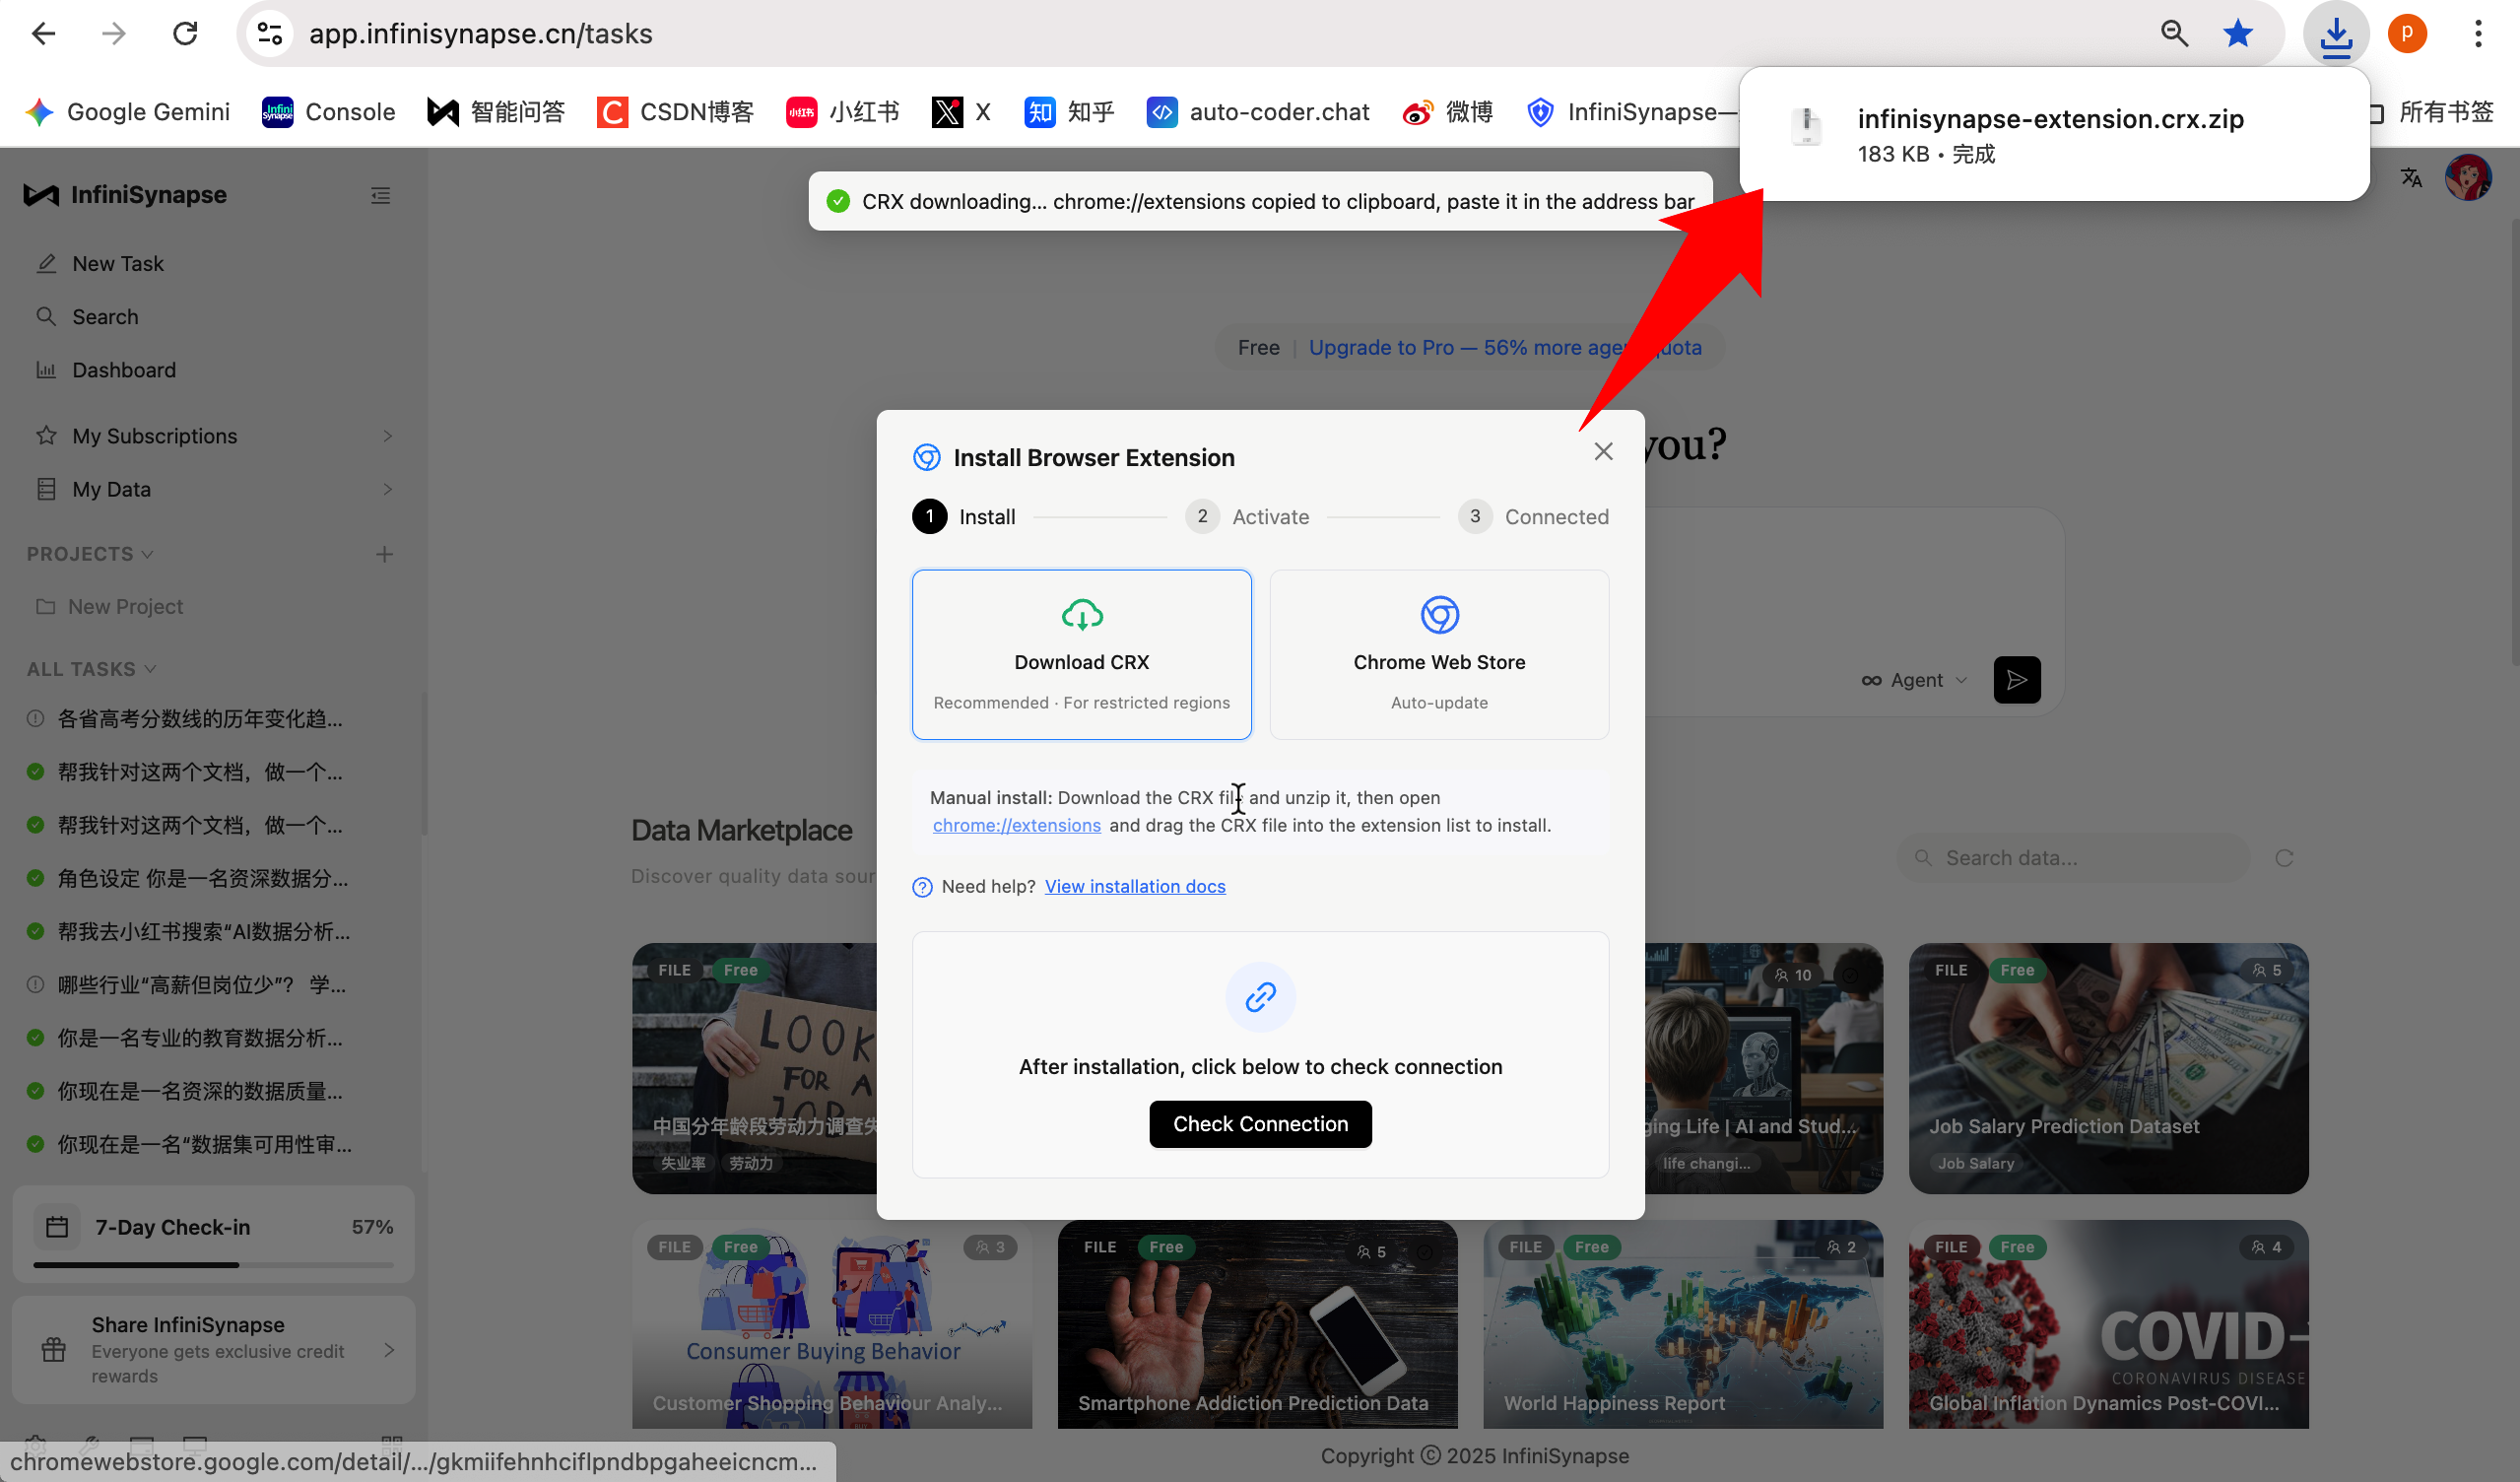Add a project with the plus icon
Screen dimensions: 2520x1482
[384, 554]
